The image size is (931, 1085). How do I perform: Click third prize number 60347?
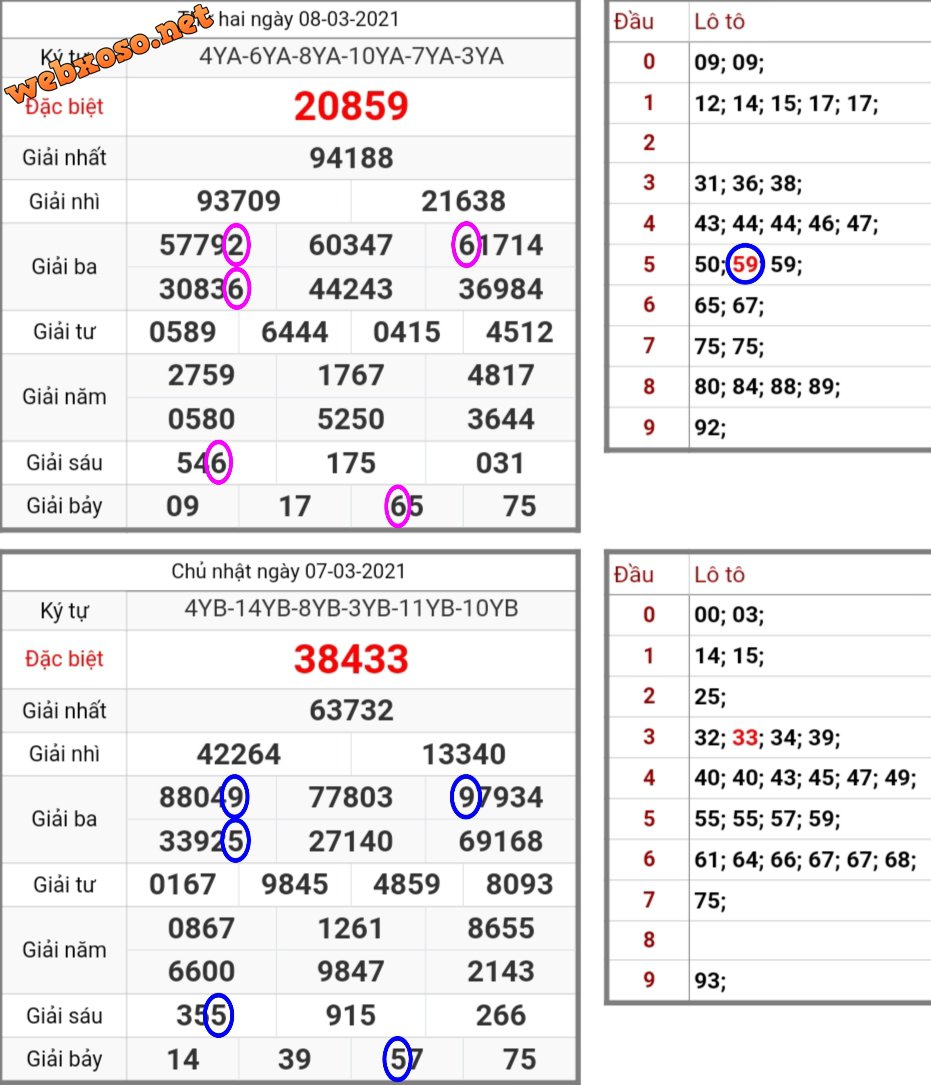351,245
